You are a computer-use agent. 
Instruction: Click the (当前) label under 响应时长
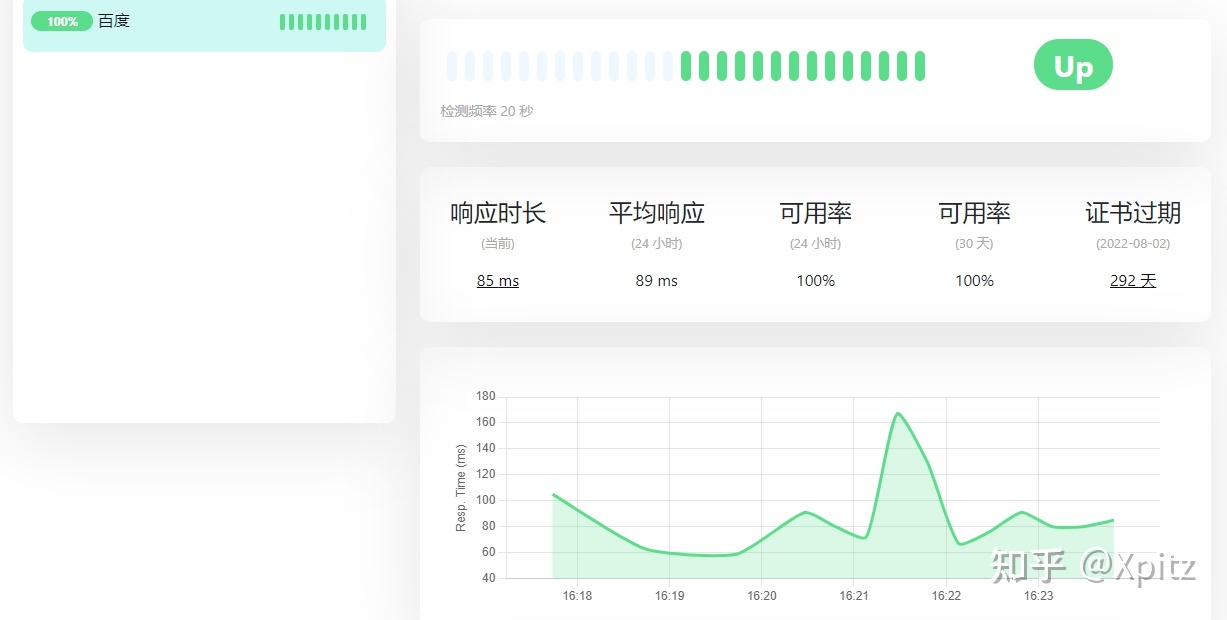pyautogui.click(x=498, y=244)
